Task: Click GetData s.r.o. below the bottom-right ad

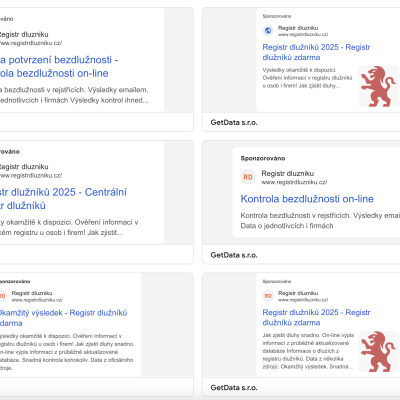Action: click(234, 388)
